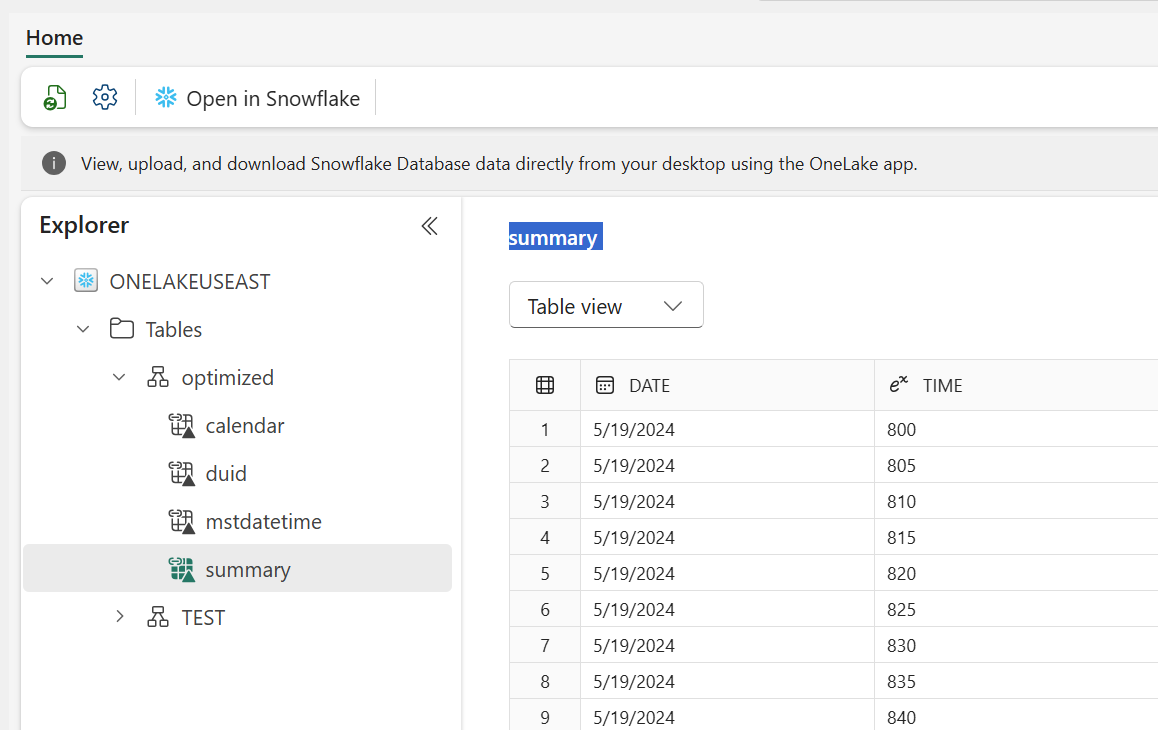
Task: Collapse the Explorer panel with the double chevron
Action: 429,226
